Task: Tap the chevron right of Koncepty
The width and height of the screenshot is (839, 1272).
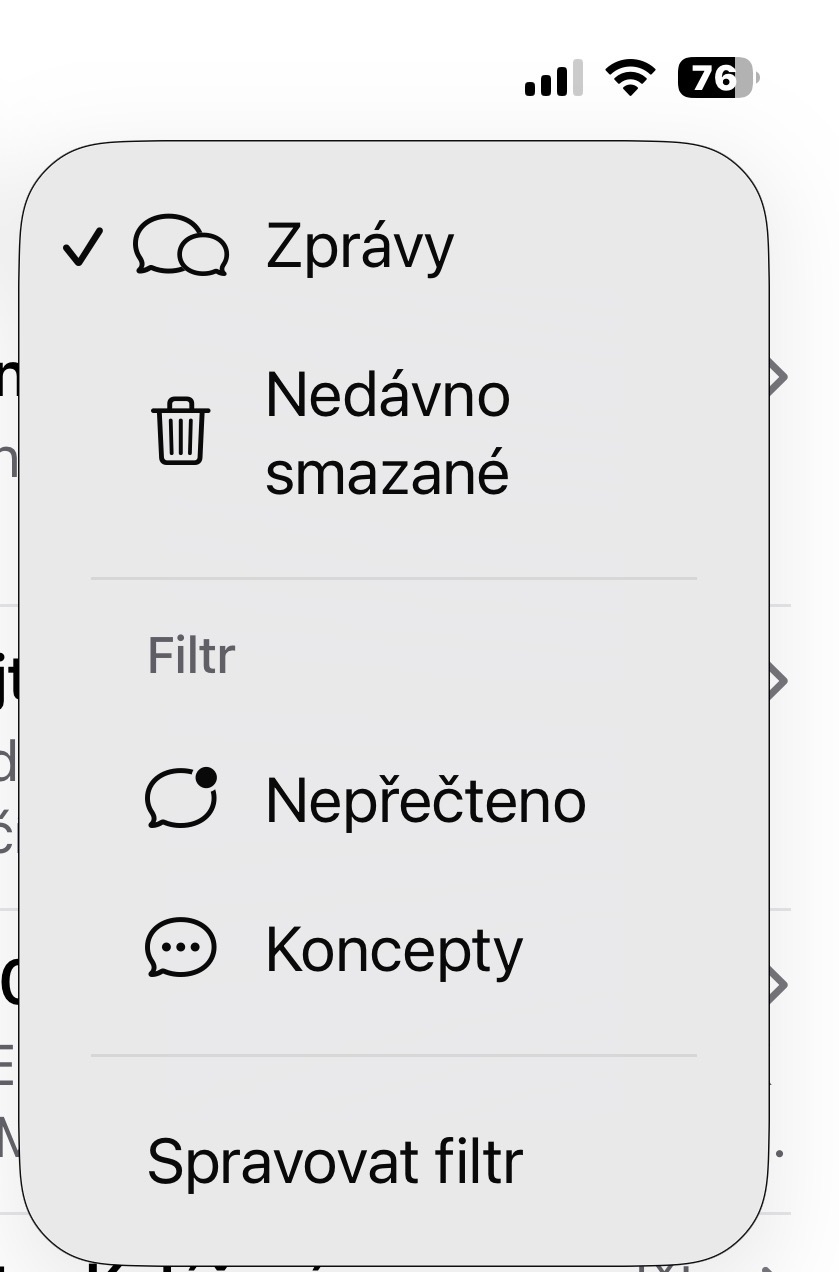Action: click(777, 984)
